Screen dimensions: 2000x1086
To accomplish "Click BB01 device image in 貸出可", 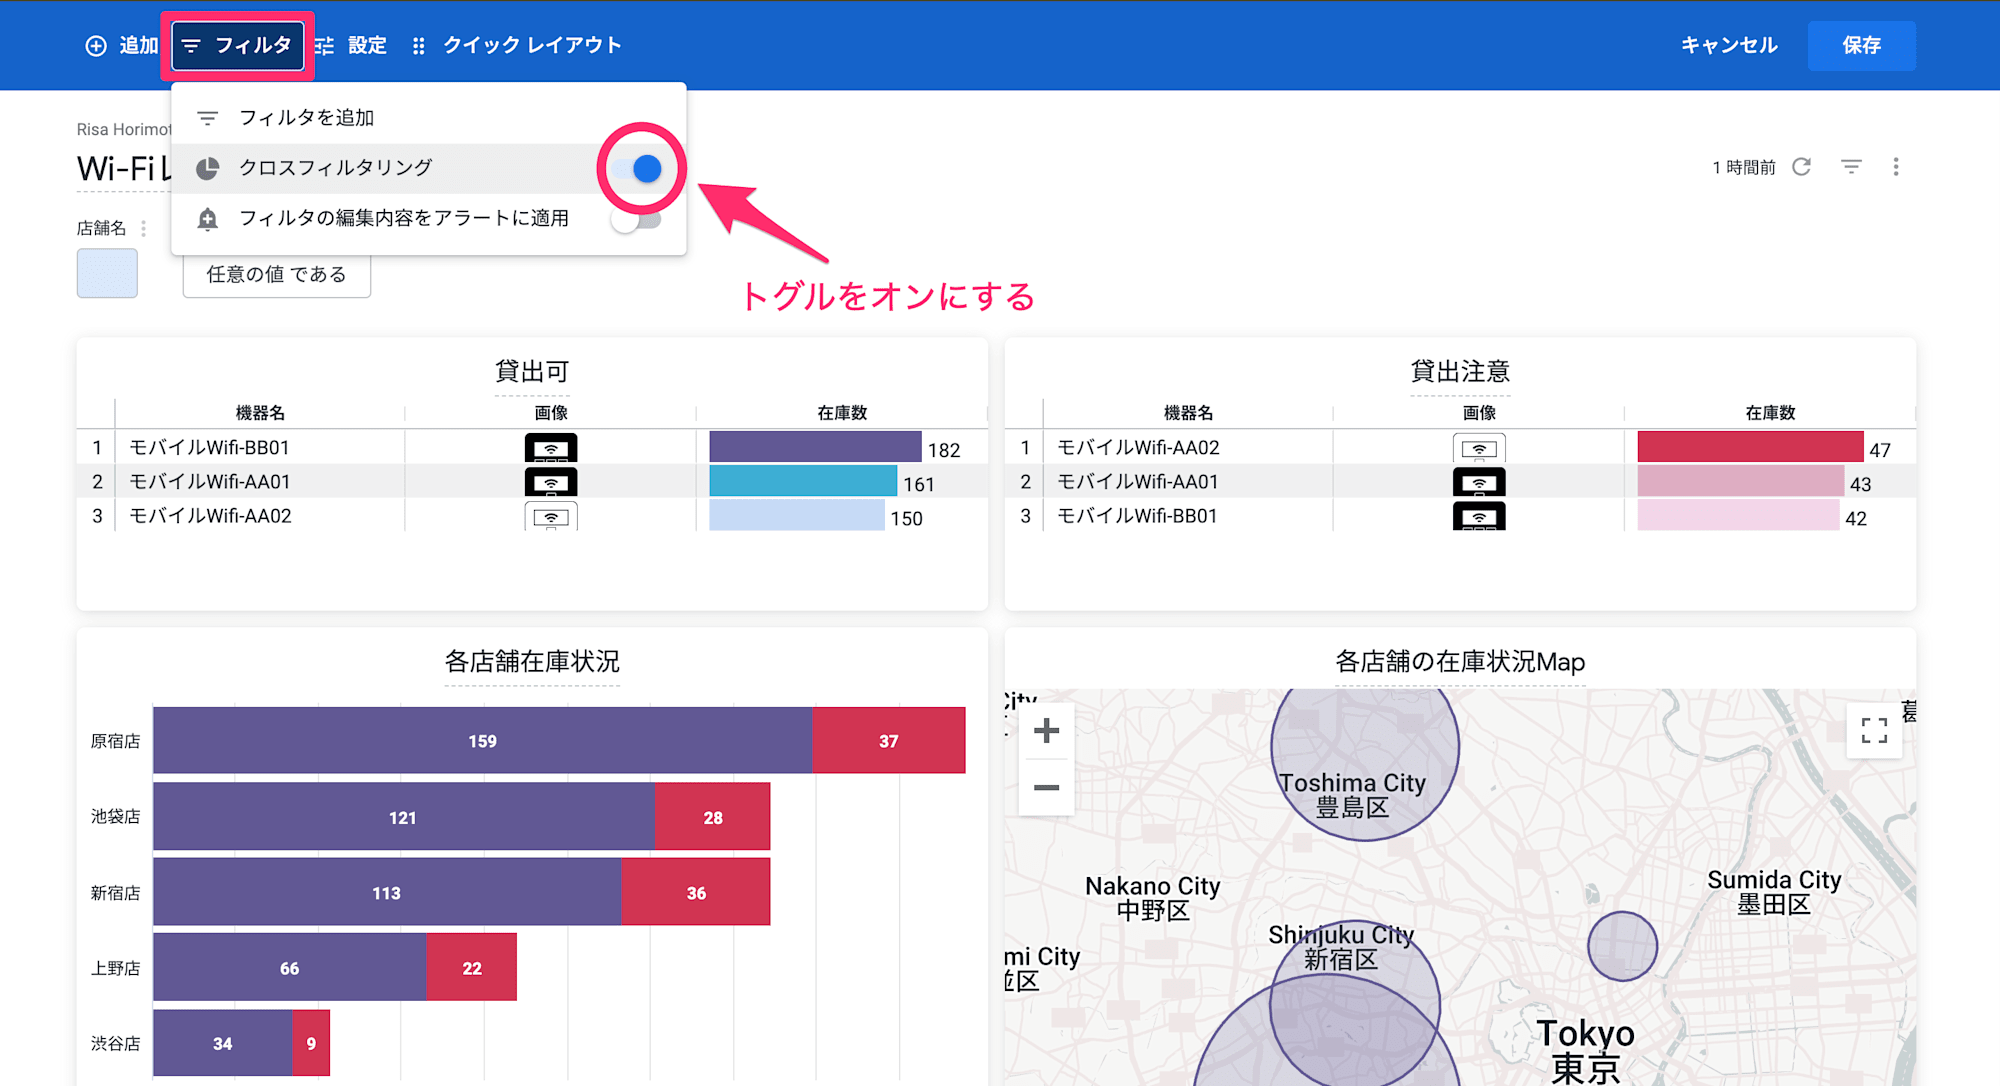I will pyautogui.click(x=551, y=447).
